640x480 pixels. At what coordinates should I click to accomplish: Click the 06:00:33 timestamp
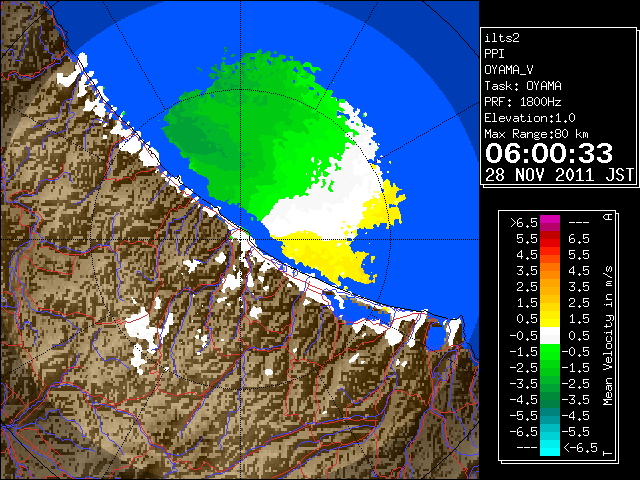point(549,153)
